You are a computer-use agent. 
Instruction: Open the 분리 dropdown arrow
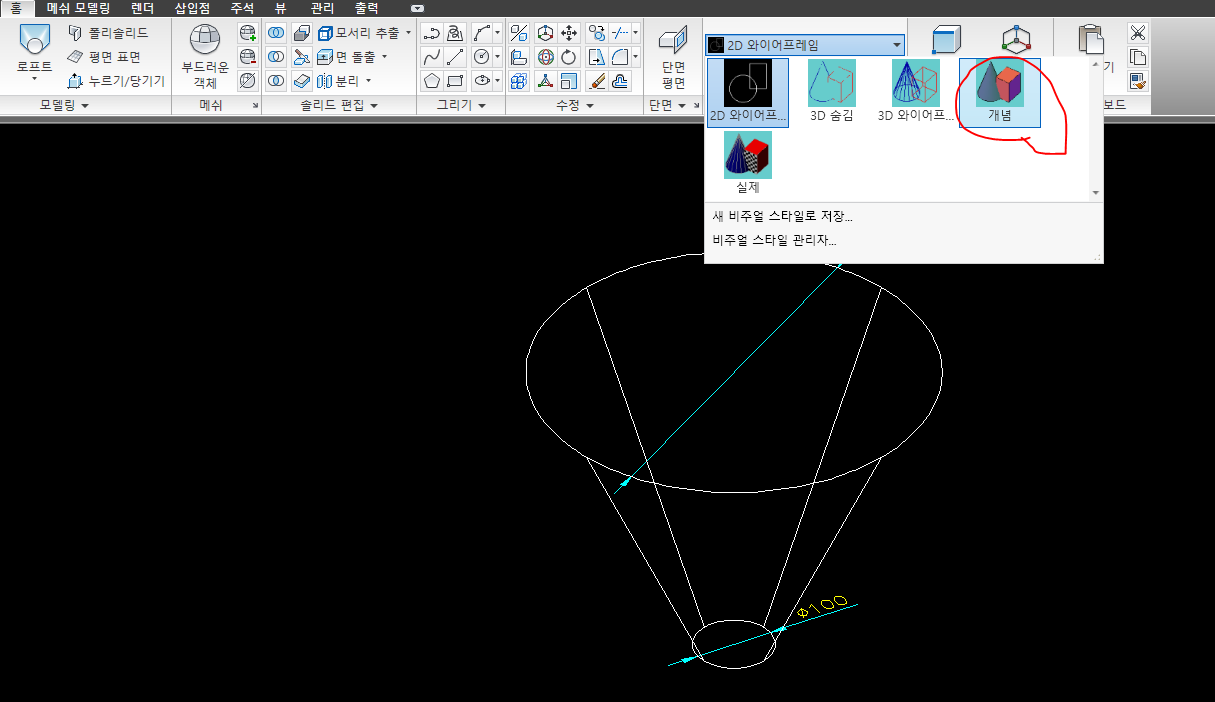coord(368,81)
